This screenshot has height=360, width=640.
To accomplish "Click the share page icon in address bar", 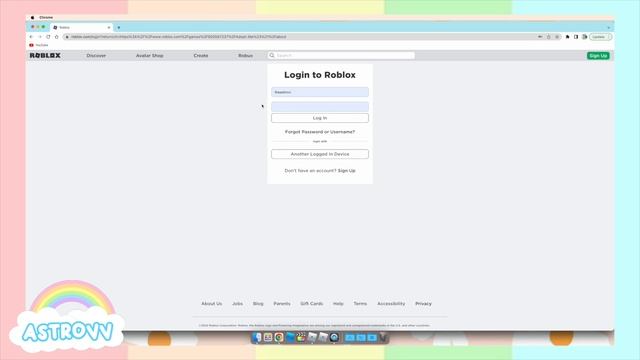I will (549, 37).
